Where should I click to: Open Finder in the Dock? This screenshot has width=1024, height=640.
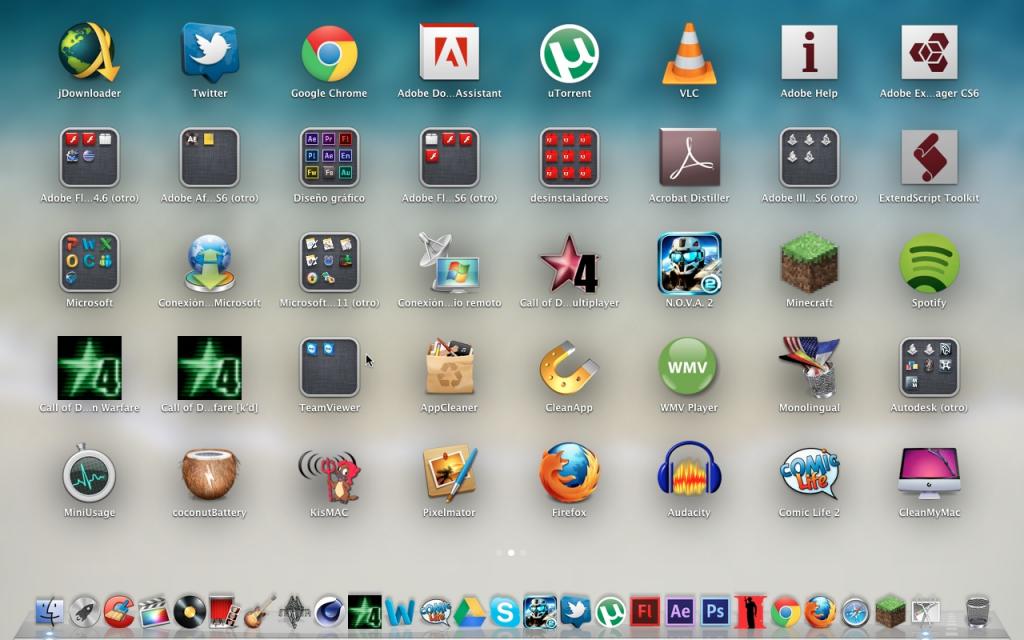(x=49, y=613)
